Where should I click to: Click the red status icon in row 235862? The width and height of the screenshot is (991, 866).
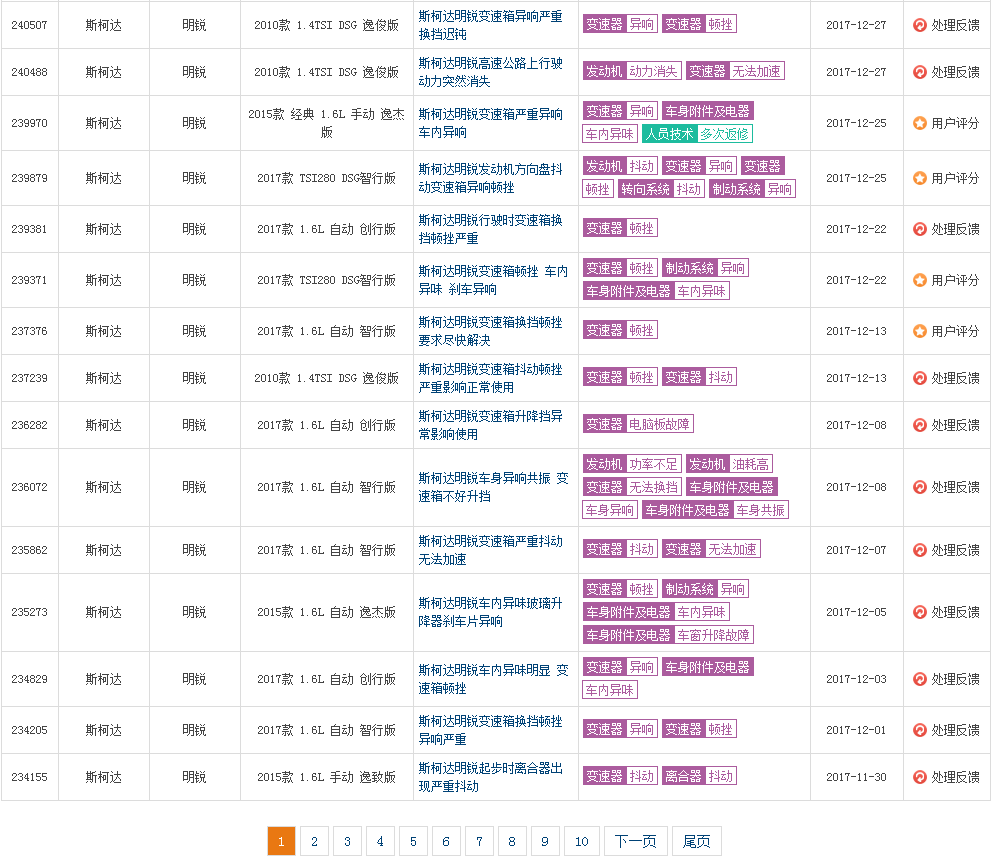[x=920, y=550]
